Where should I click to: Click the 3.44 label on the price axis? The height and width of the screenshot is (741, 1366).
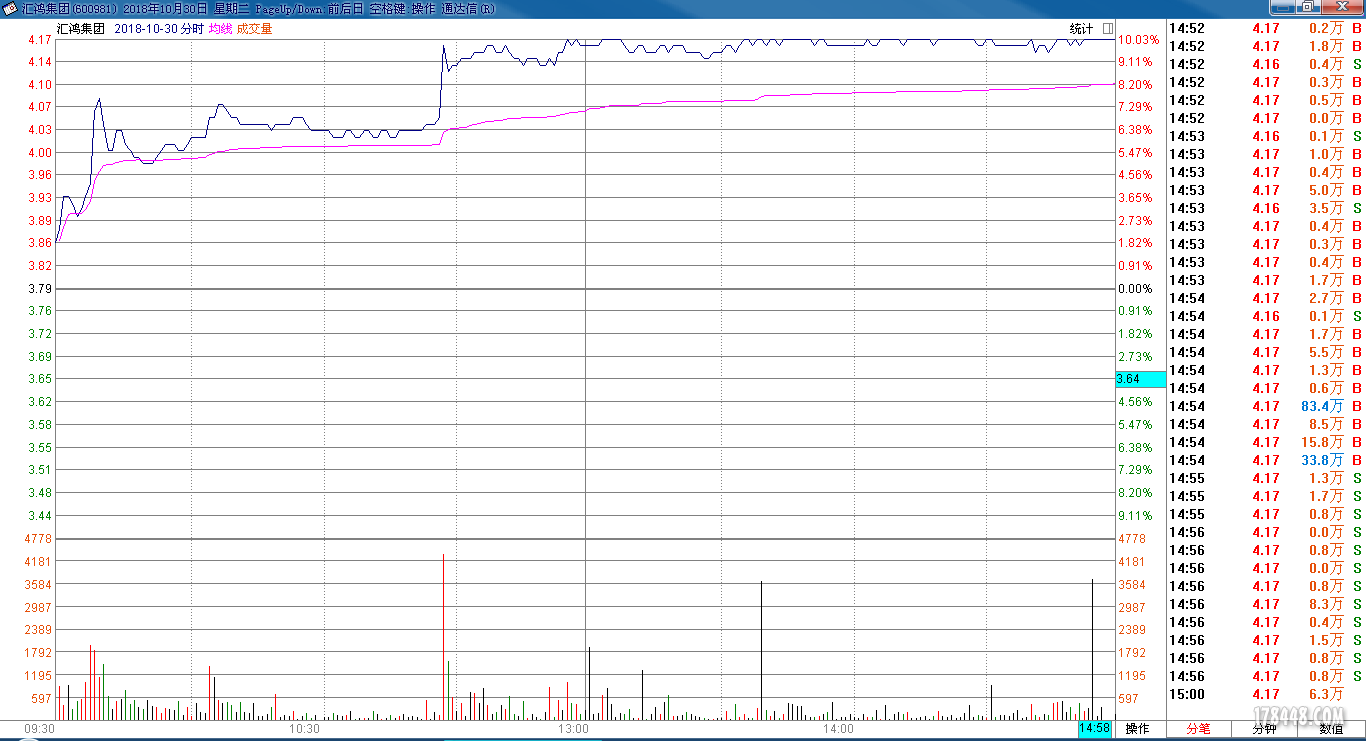(x=40, y=516)
